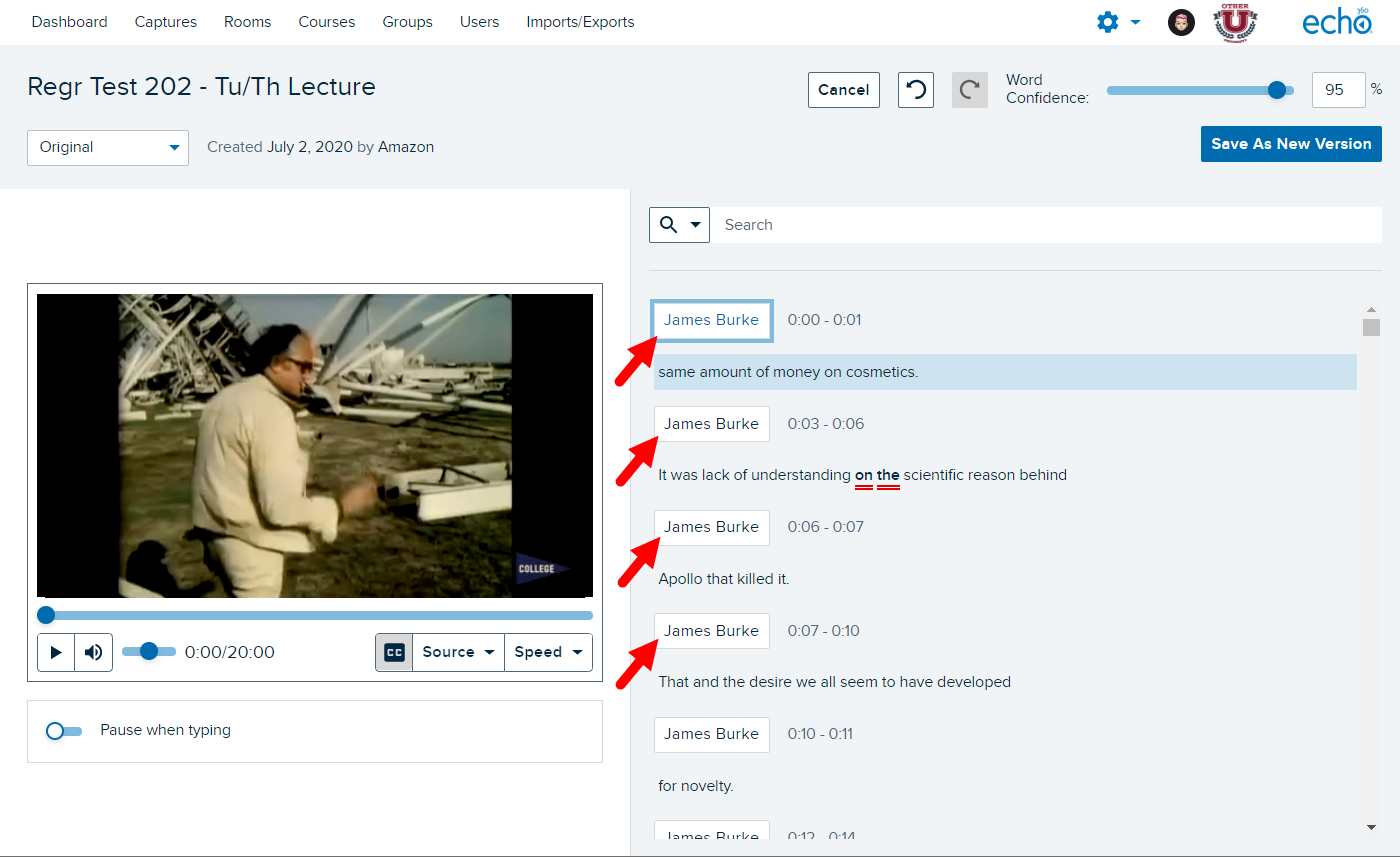The height and width of the screenshot is (857, 1400).
Task: Click the Word Confidence percent field
Action: pyautogui.click(x=1338, y=90)
